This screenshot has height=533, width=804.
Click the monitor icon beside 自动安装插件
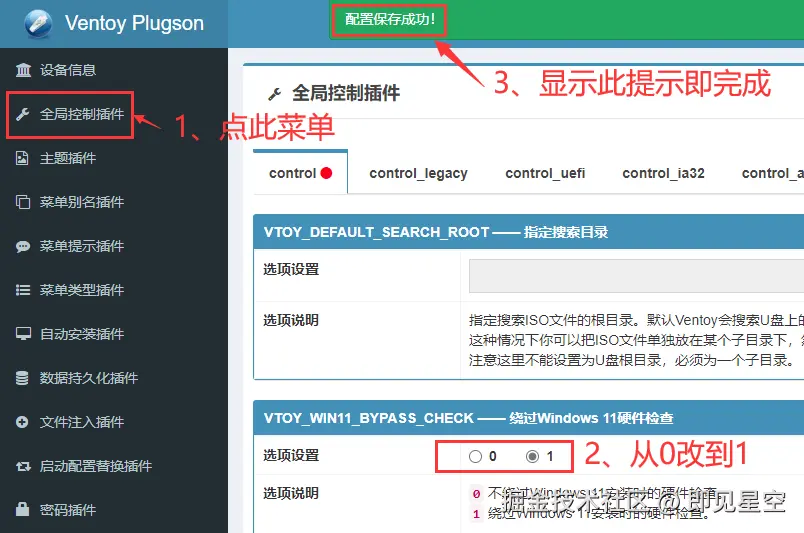[x=23, y=334]
